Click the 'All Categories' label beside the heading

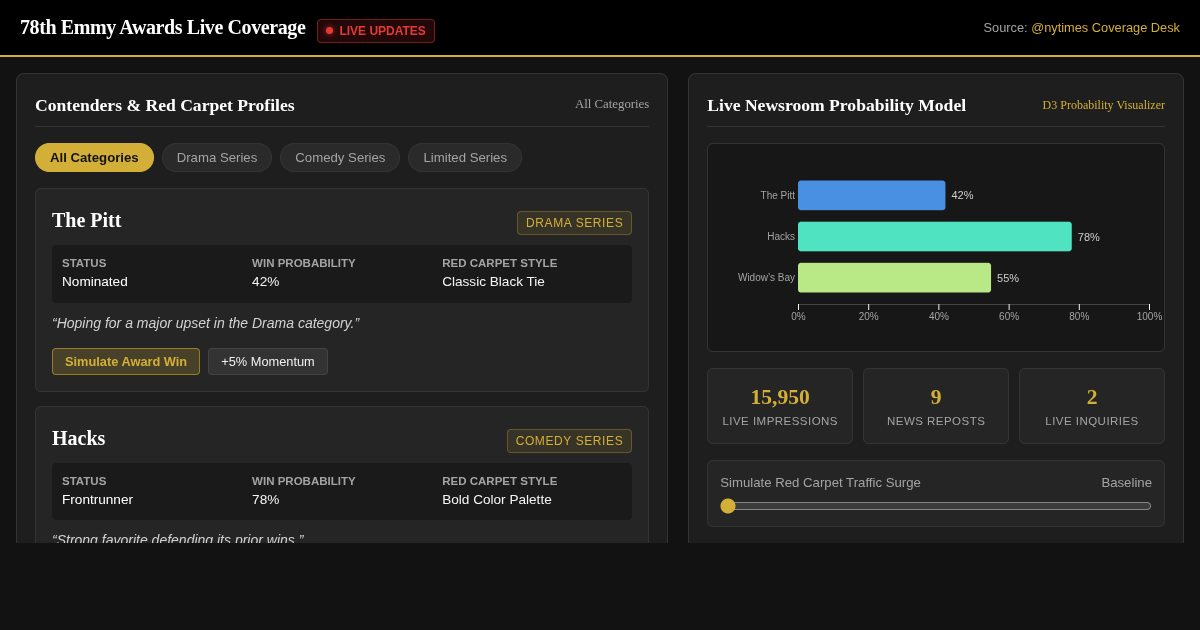(612, 104)
